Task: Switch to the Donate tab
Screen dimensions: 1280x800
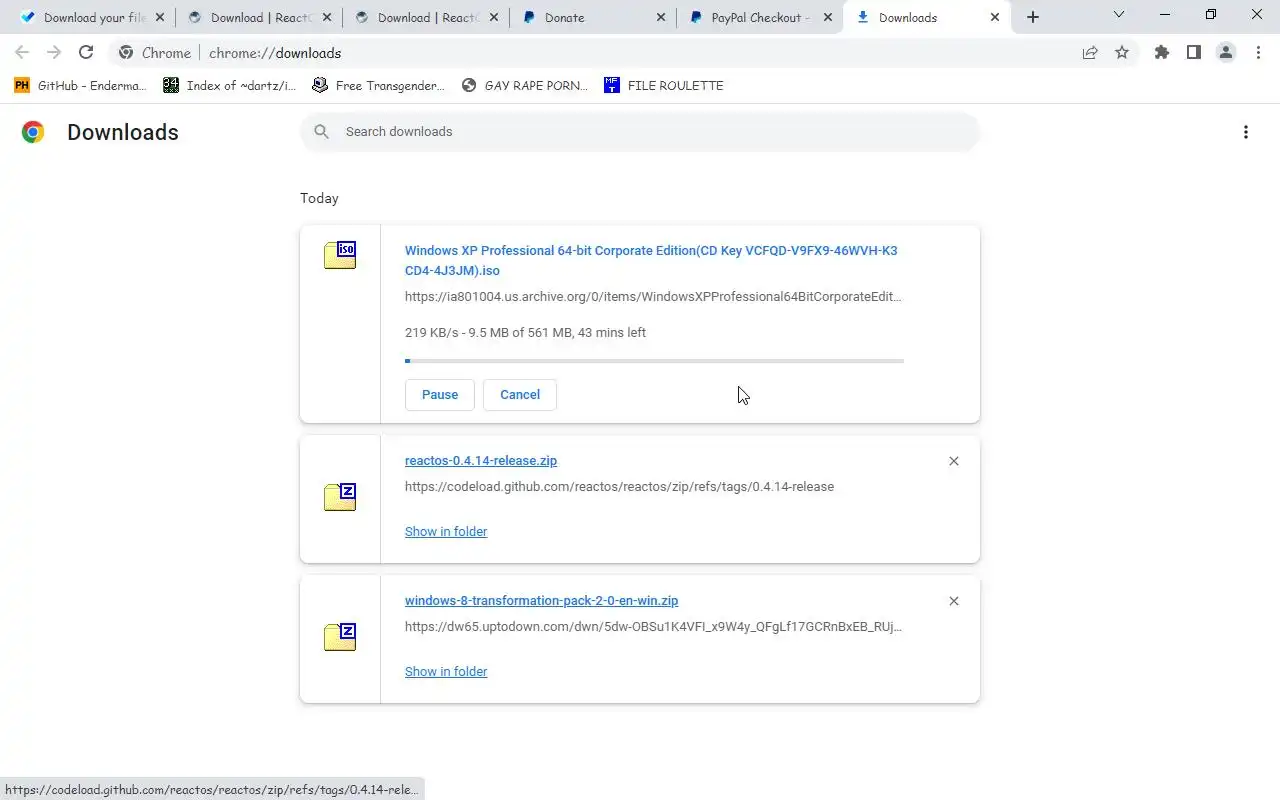Action: pos(592,18)
